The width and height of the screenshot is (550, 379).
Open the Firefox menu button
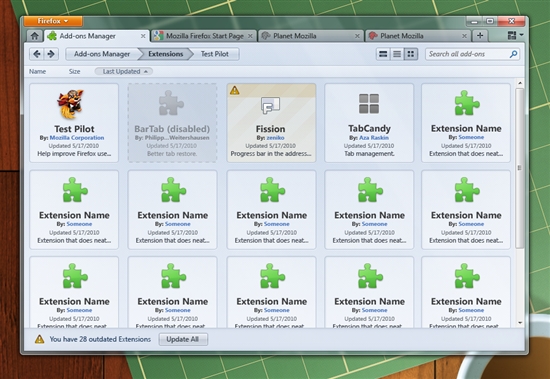tap(53, 21)
